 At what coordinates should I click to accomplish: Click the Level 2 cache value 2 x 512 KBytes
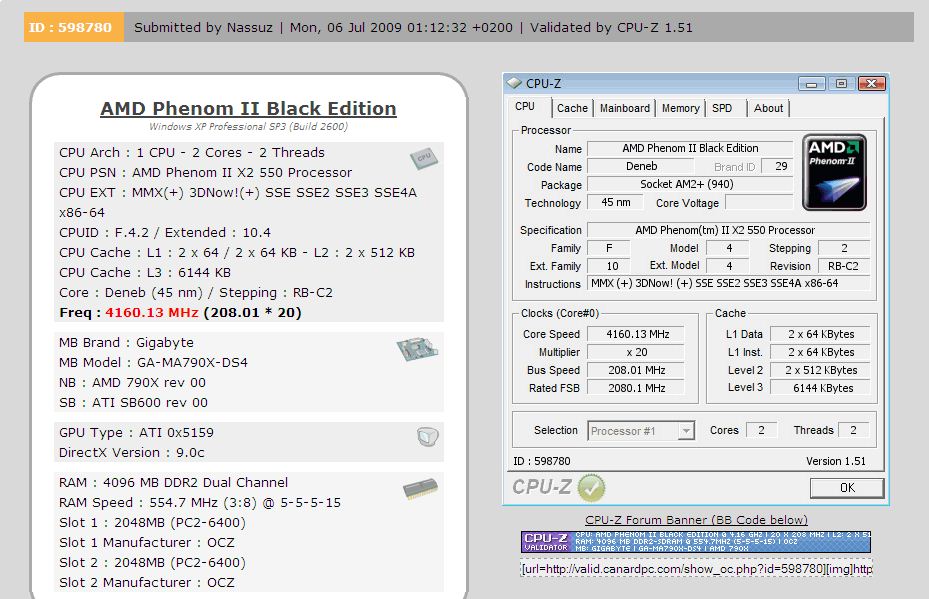[x=820, y=370]
